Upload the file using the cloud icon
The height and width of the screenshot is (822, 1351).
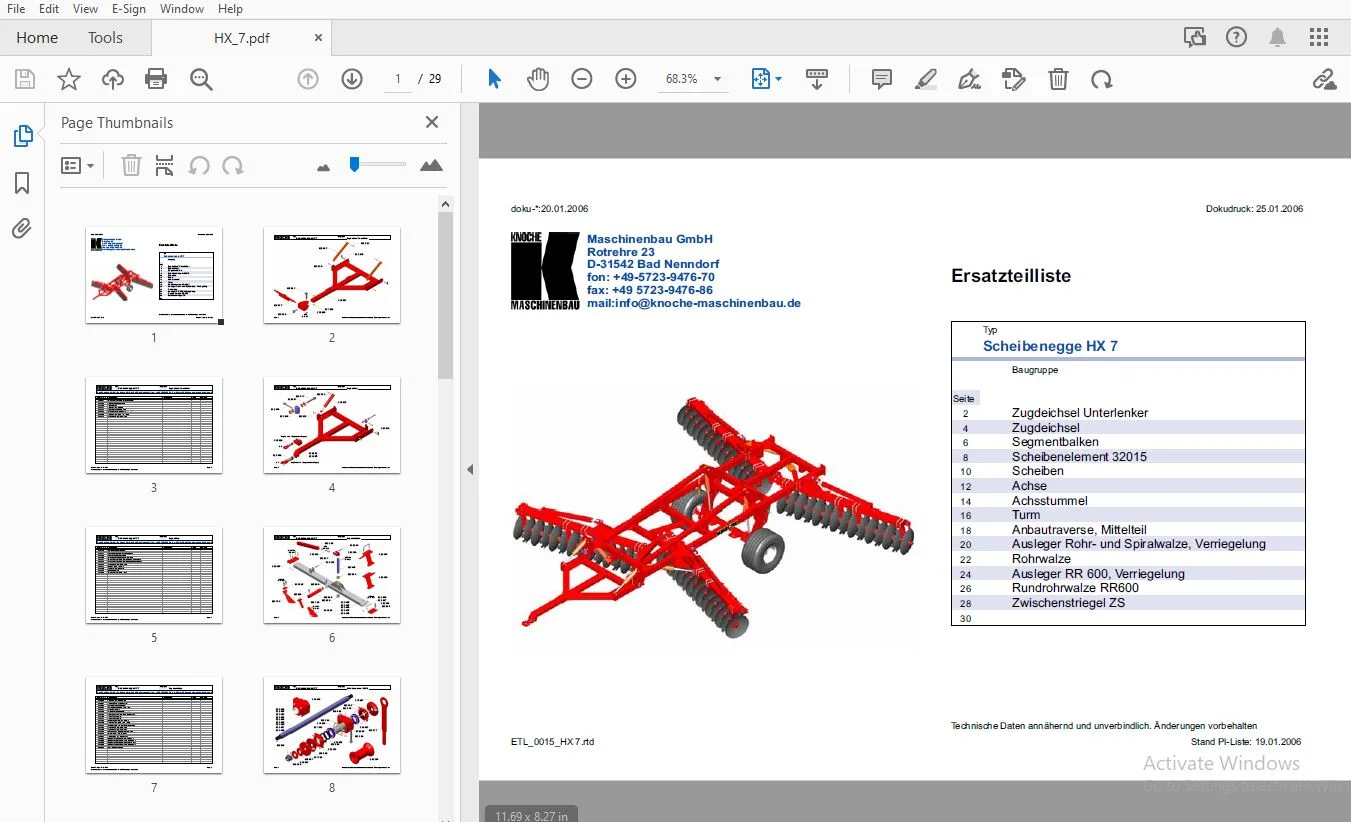pos(112,79)
